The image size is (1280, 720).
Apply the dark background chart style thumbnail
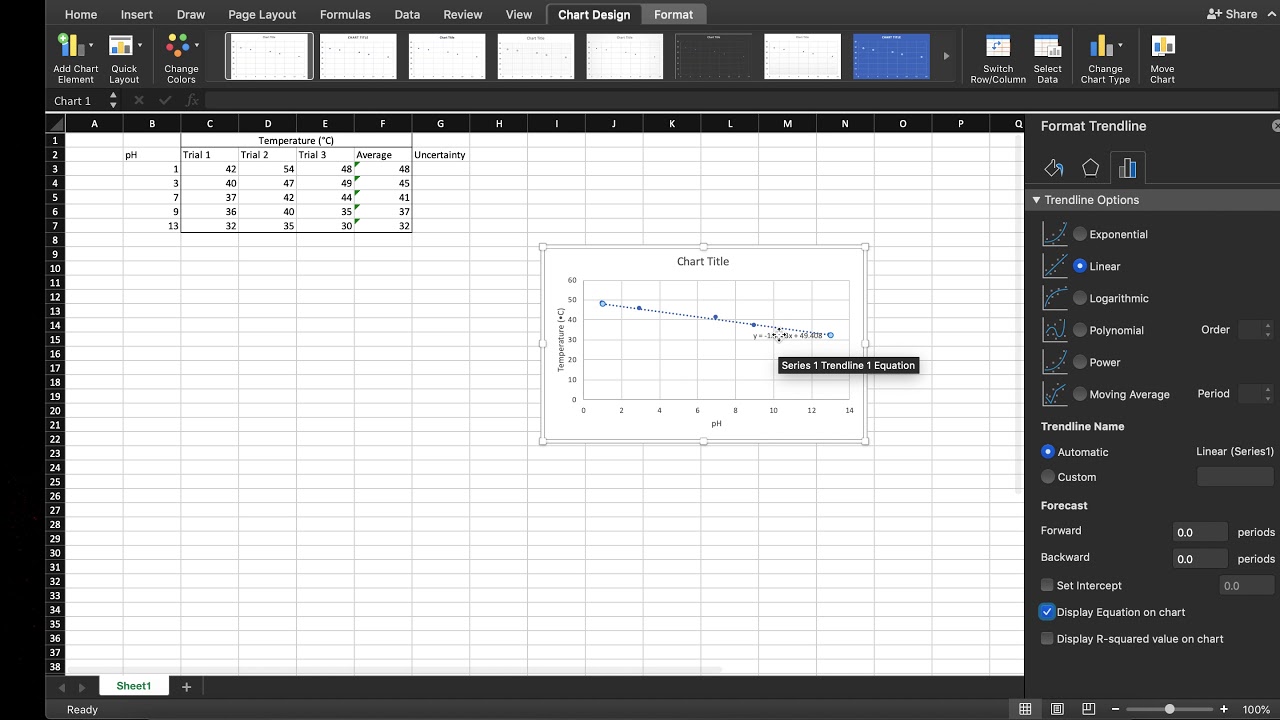(x=713, y=56)
